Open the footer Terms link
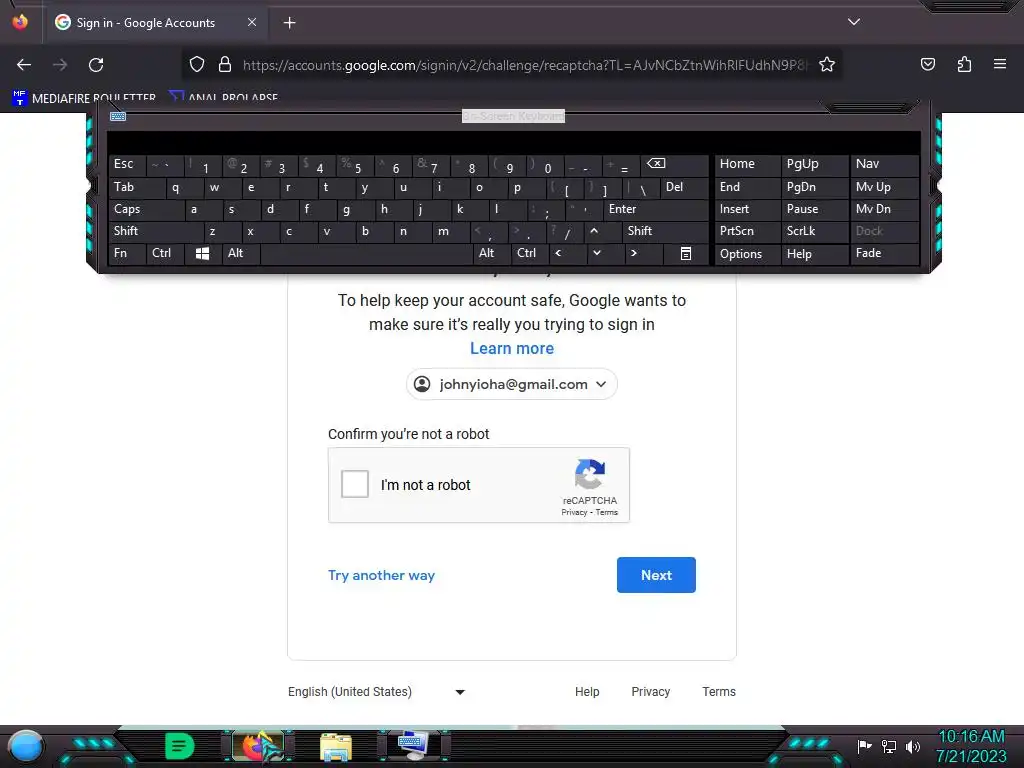Image resolution: width=1024 pixels, height=768 pixels. pos(719,692)
